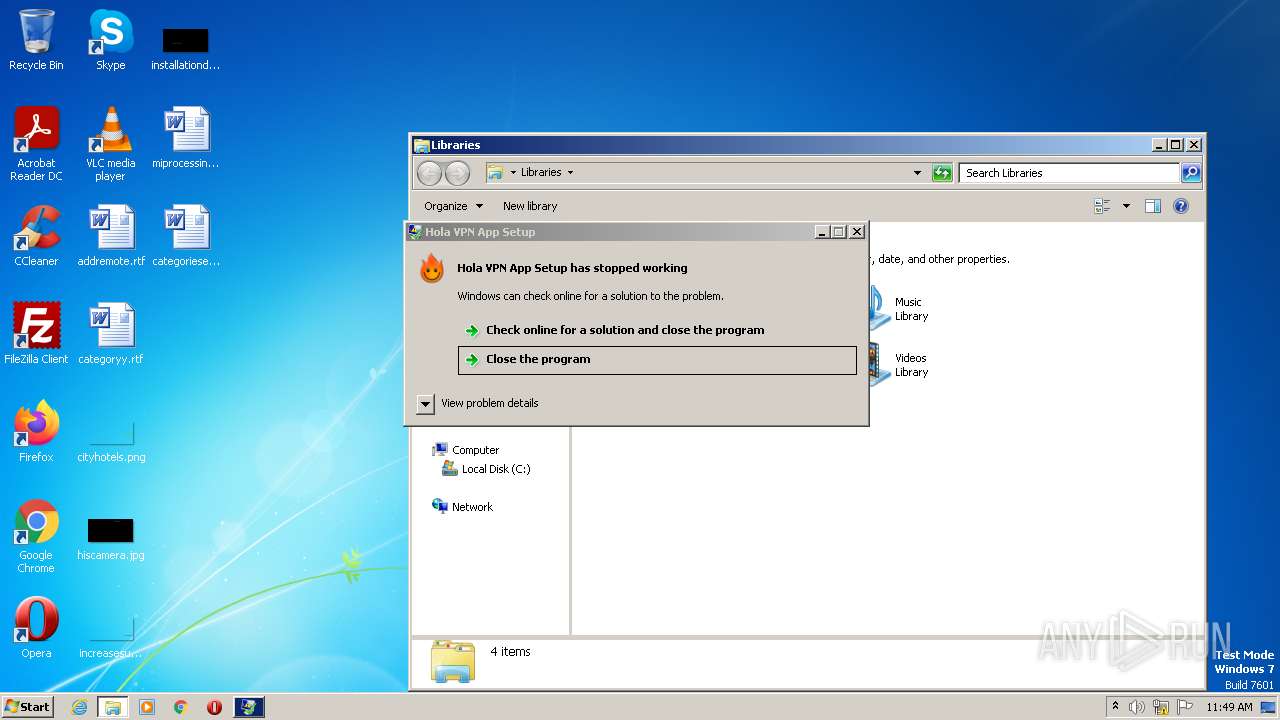Select installationd... file on desktop
Screen dimensions: 1280x720
pos(186,48)
